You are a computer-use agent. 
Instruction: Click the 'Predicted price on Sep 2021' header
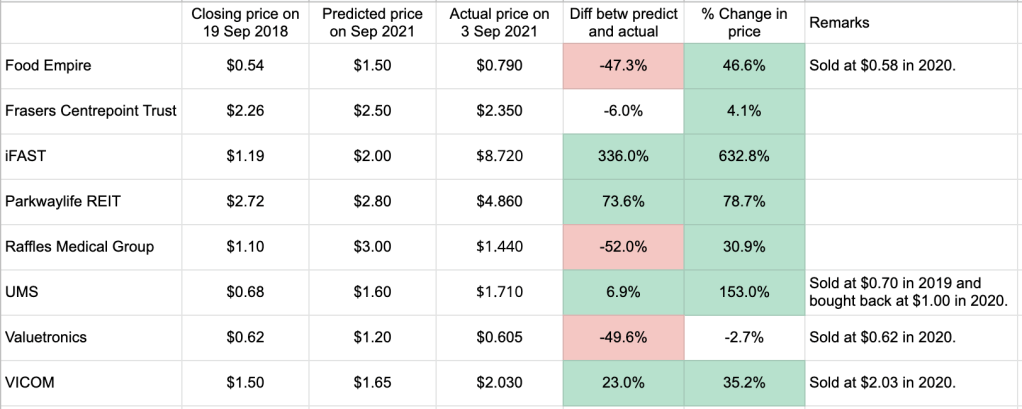tap(371, 22)
